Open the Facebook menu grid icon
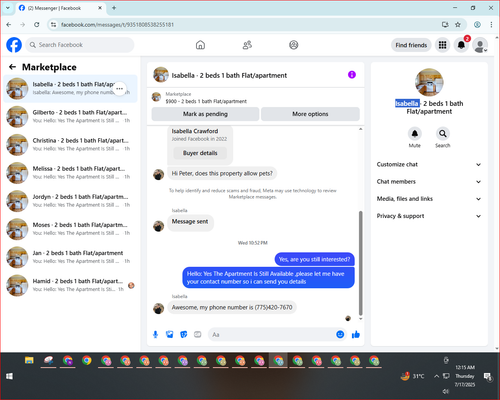This screenshot has width=500, height=400. pyautogui.click(x=442, y=45)
